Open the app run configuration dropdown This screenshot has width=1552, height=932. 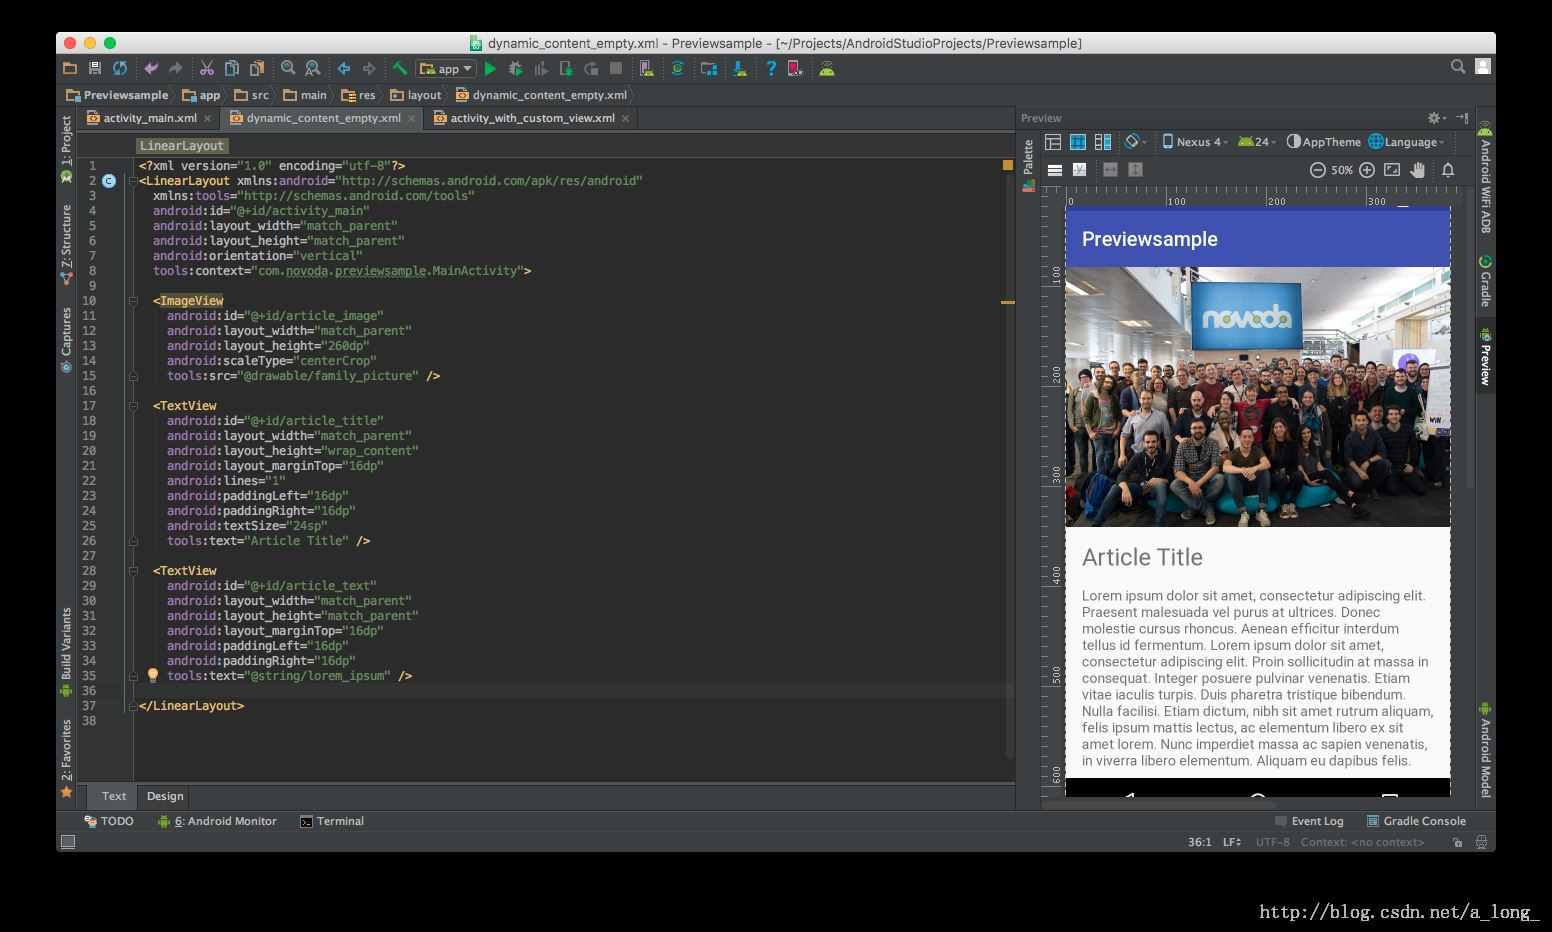[x=446, y=69]
